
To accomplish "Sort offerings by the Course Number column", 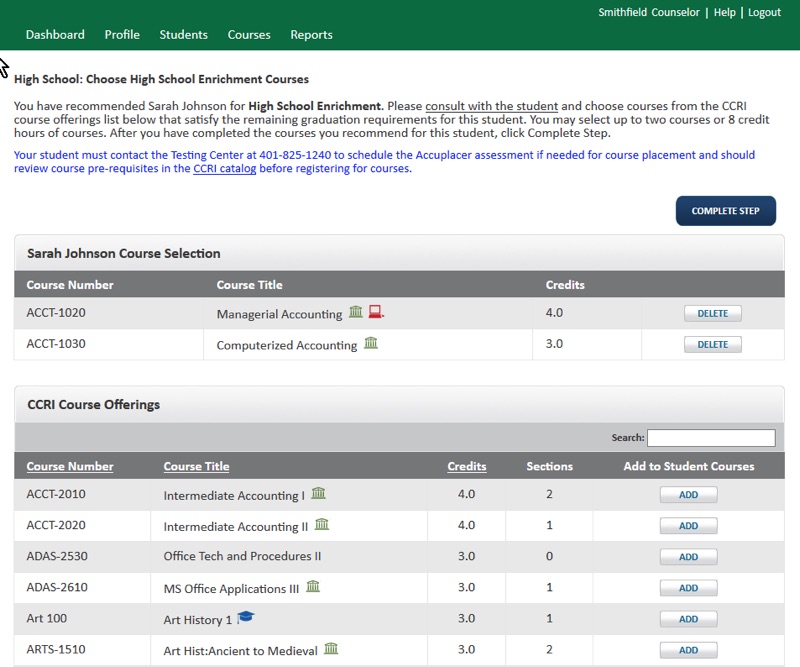I will 70,466.
